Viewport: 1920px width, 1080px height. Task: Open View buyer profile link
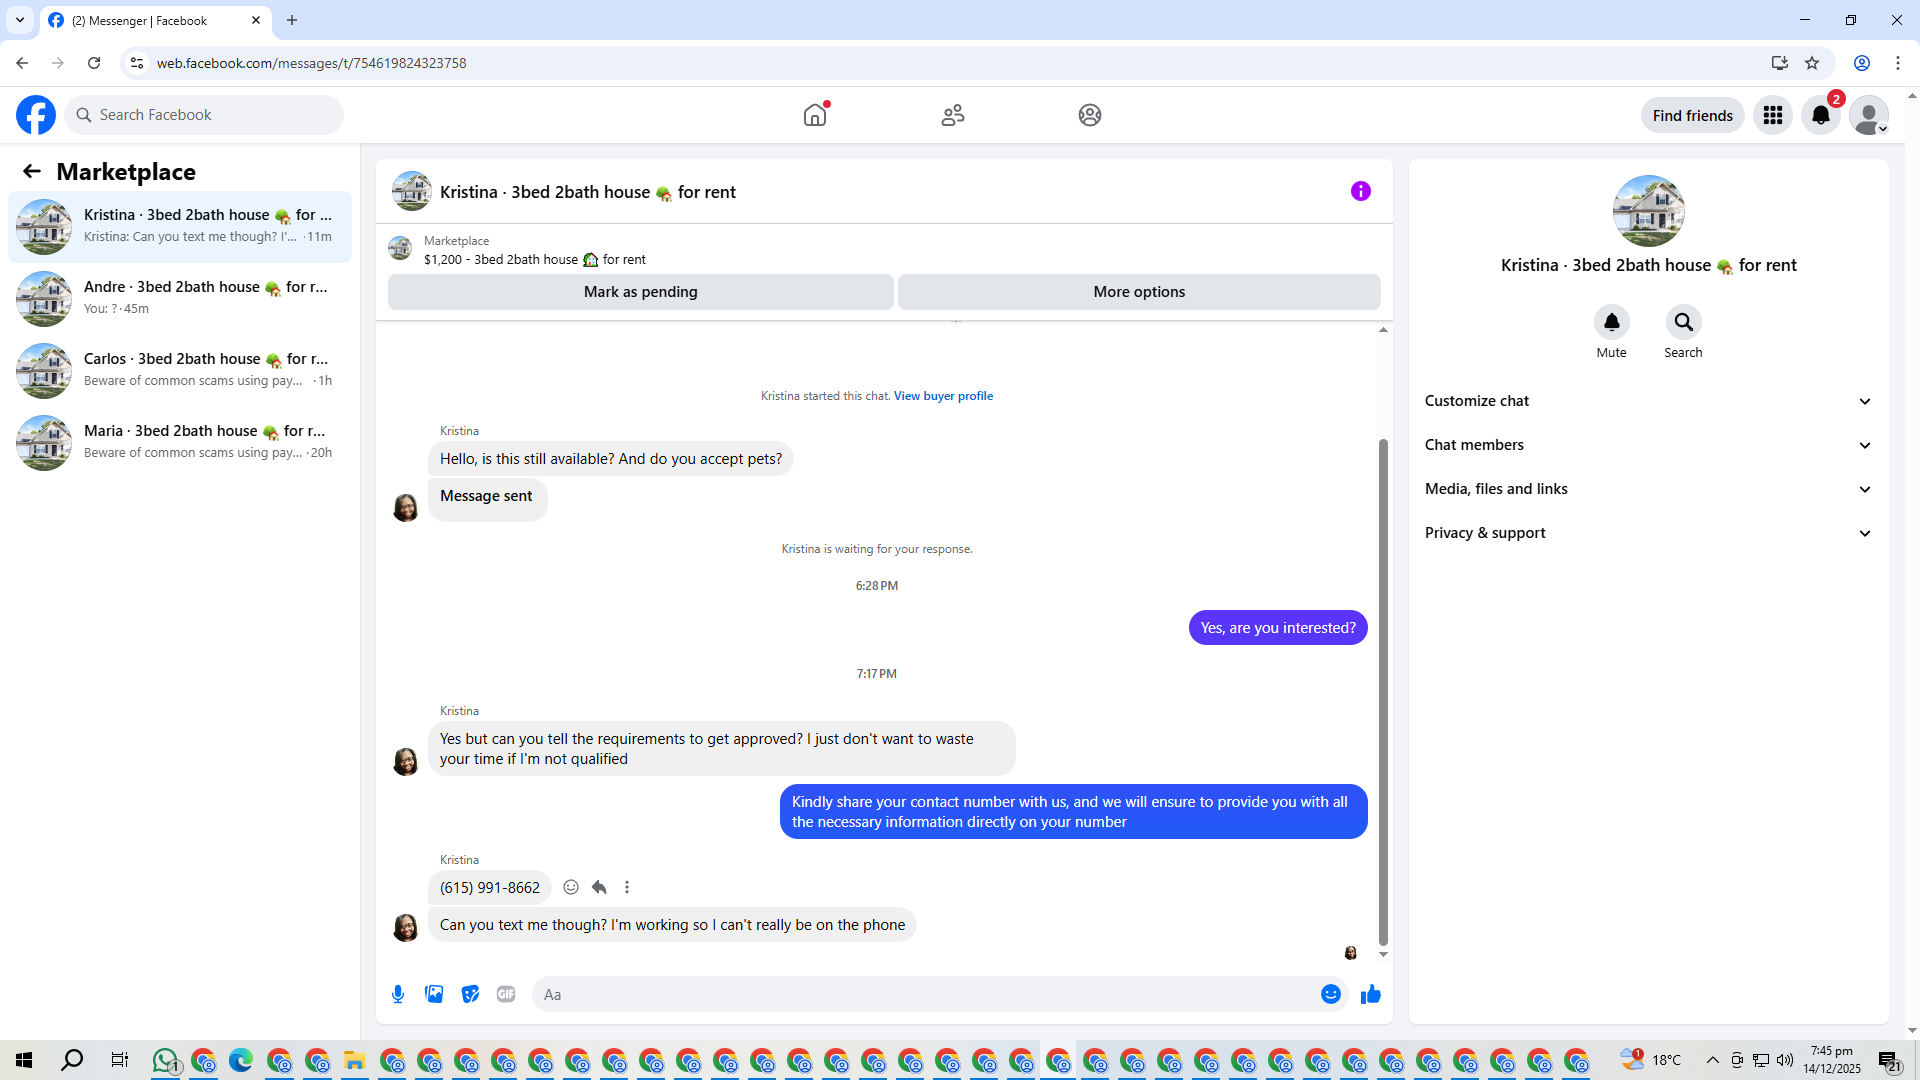tap(943, 396)
